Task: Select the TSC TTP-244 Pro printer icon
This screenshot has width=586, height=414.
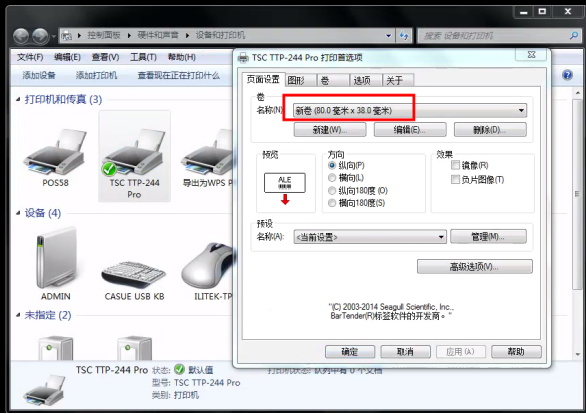Action: point(134,152)
